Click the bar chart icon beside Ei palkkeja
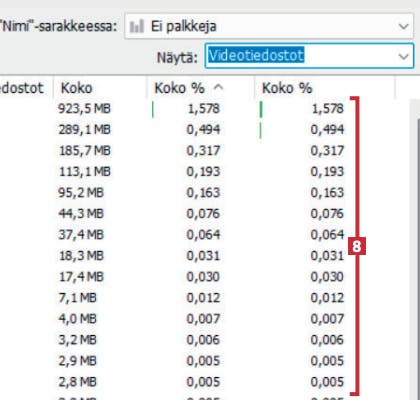 [x=137, y=26]
